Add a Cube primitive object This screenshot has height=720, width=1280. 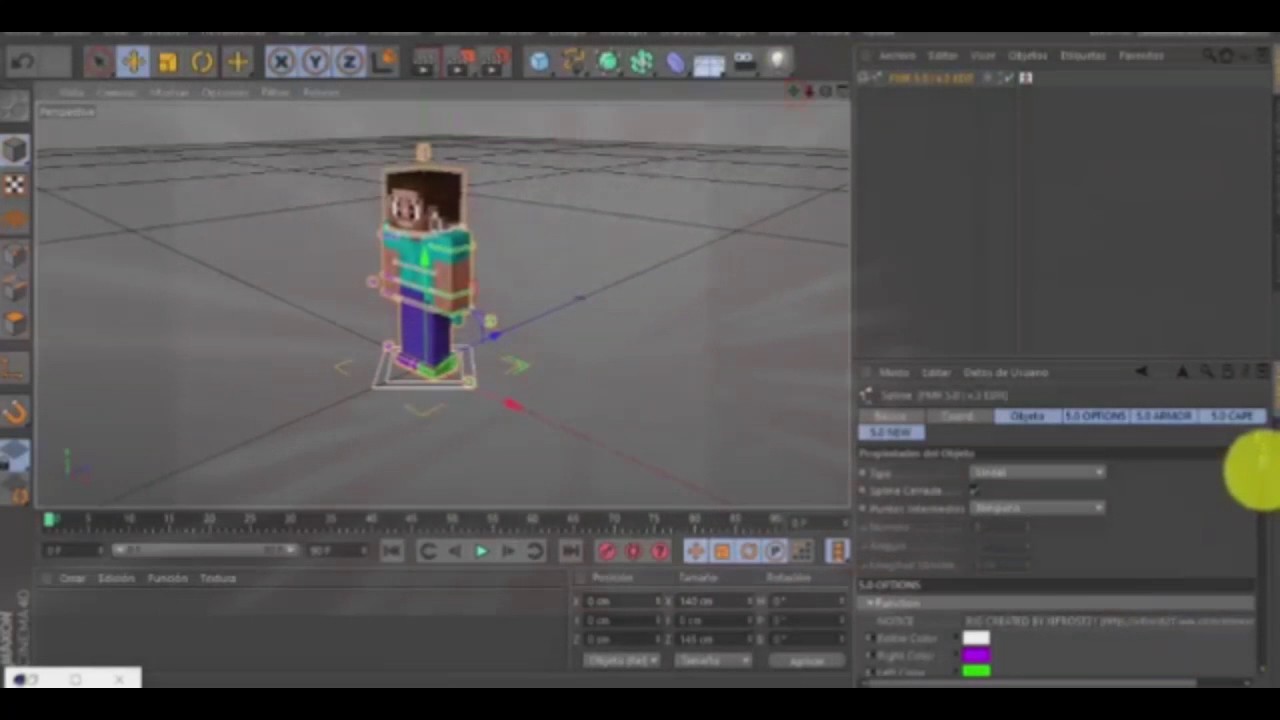tap(539, 62)
